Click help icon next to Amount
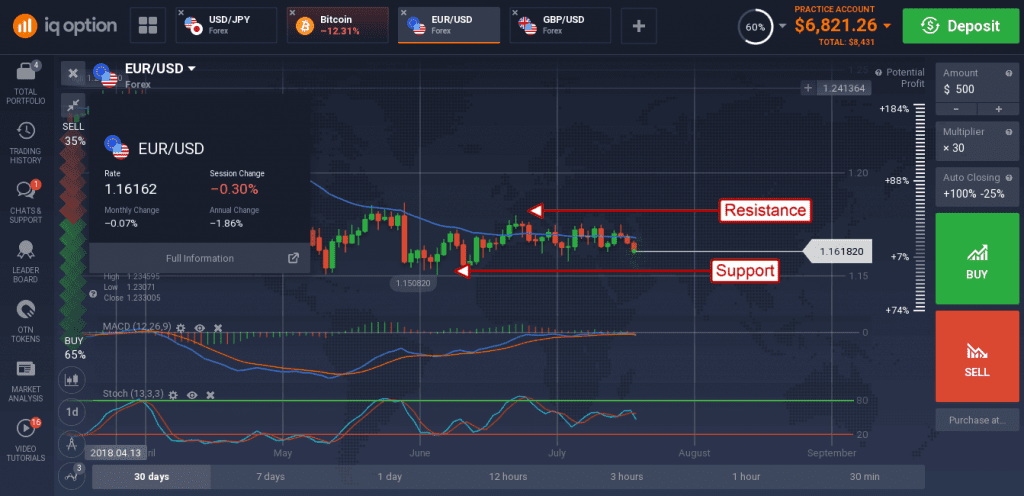The image size is (1024, 496). [x=1009, y=73]
